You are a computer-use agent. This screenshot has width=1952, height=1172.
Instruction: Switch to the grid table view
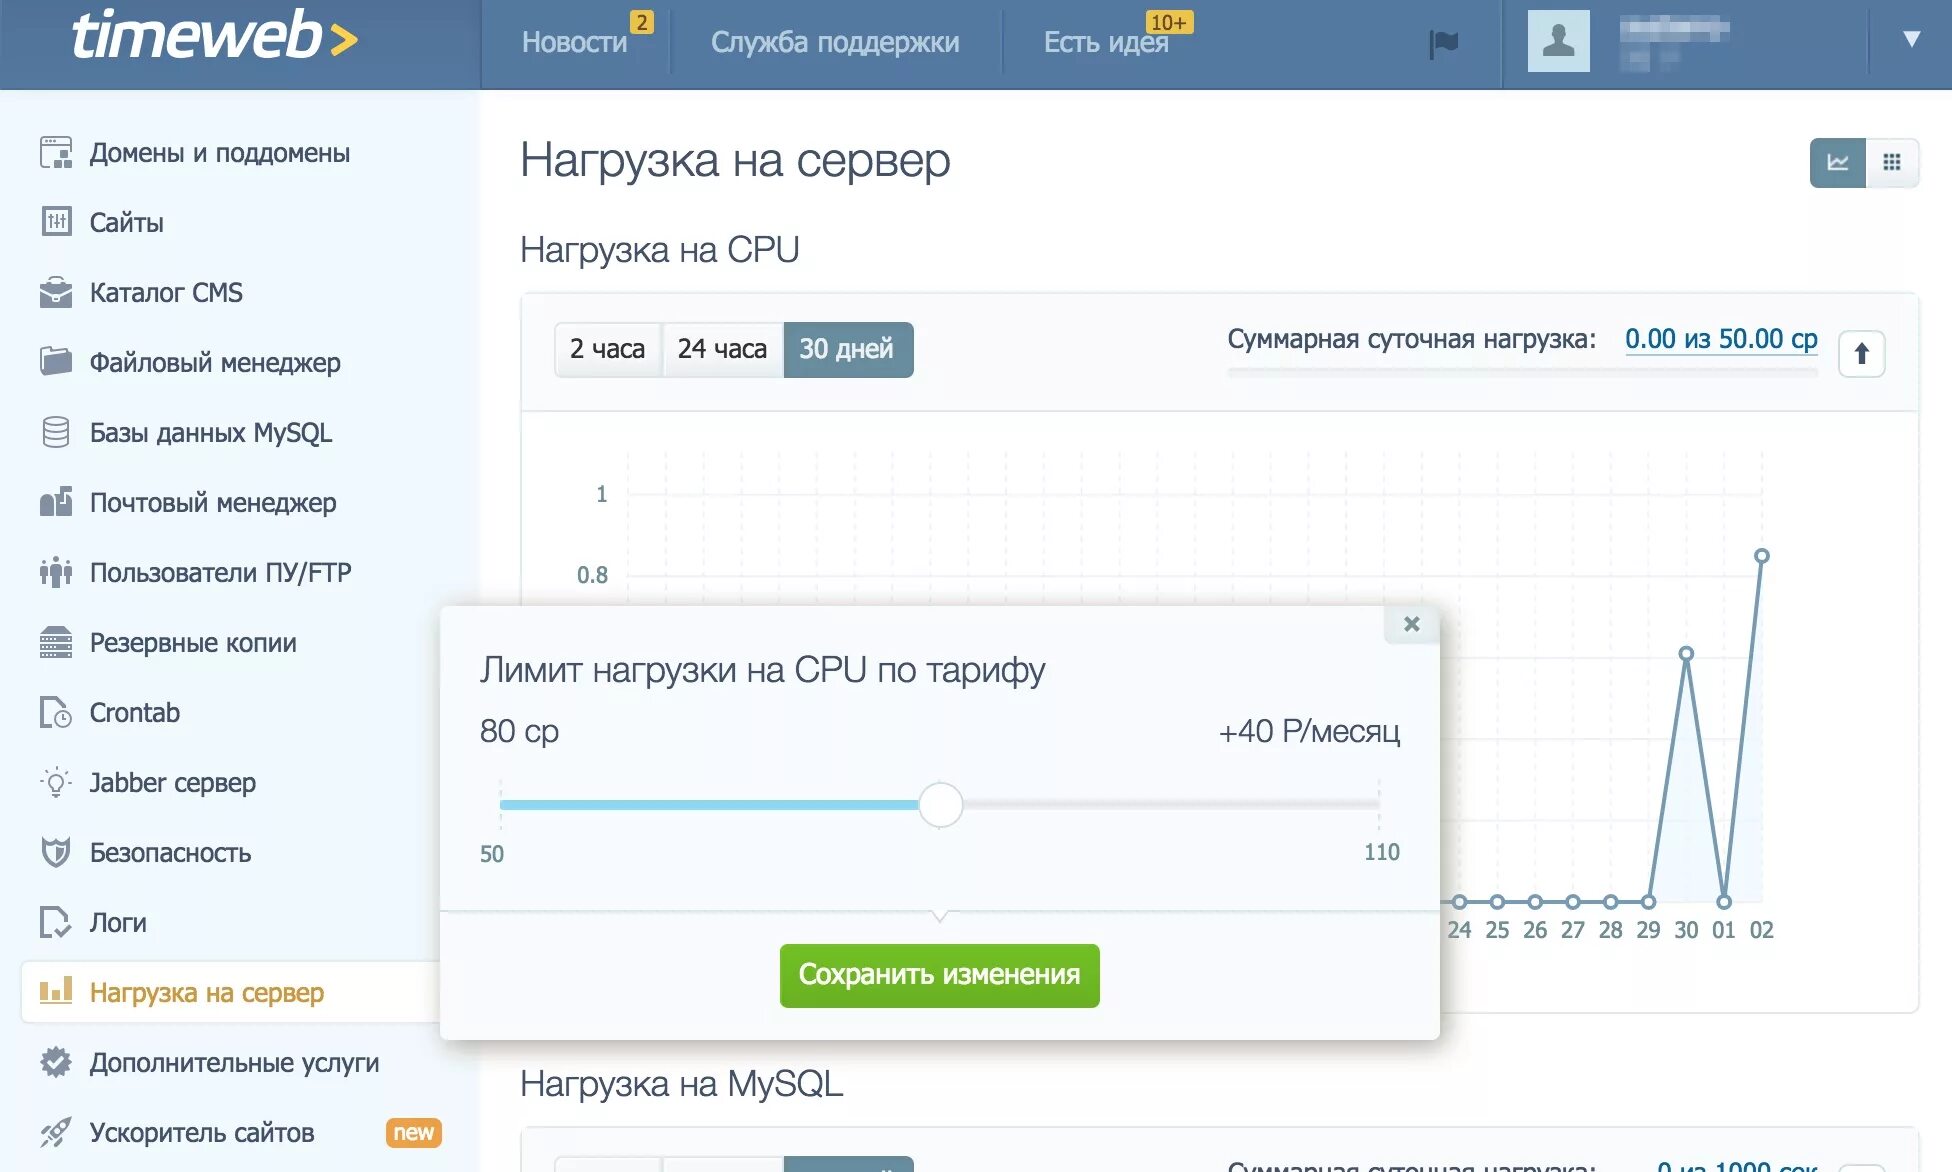pyautogui.click(x=1892, y=162)
